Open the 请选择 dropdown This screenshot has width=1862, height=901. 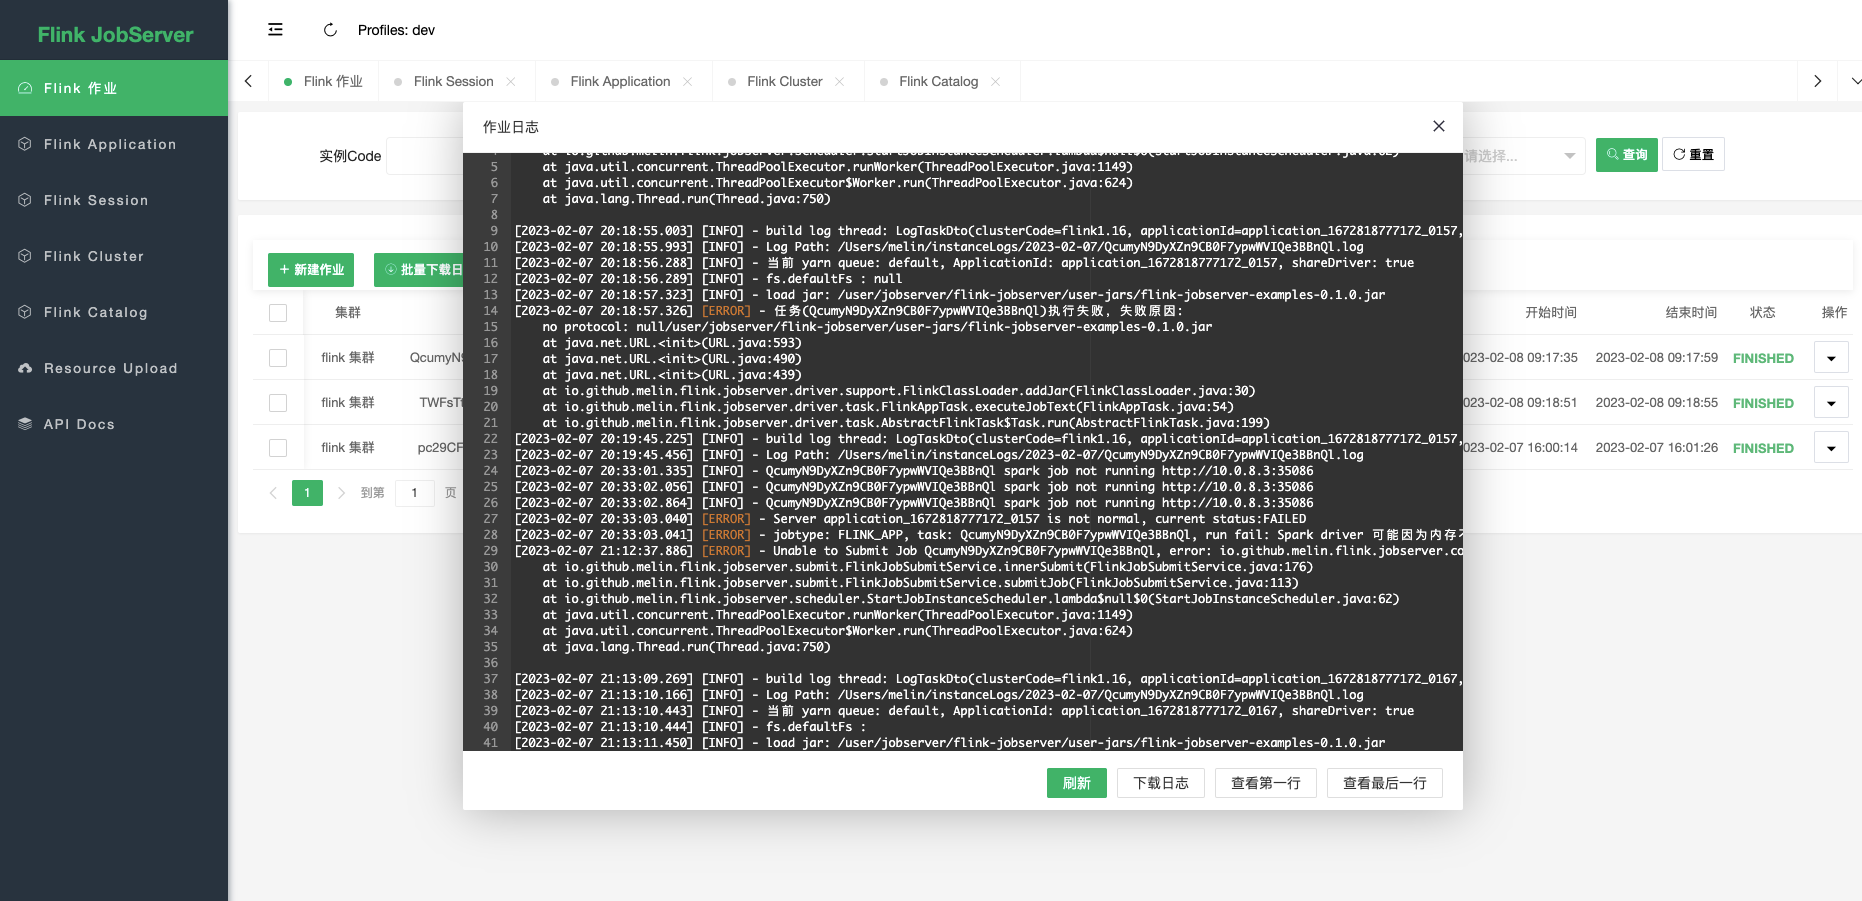(1524, 156)
